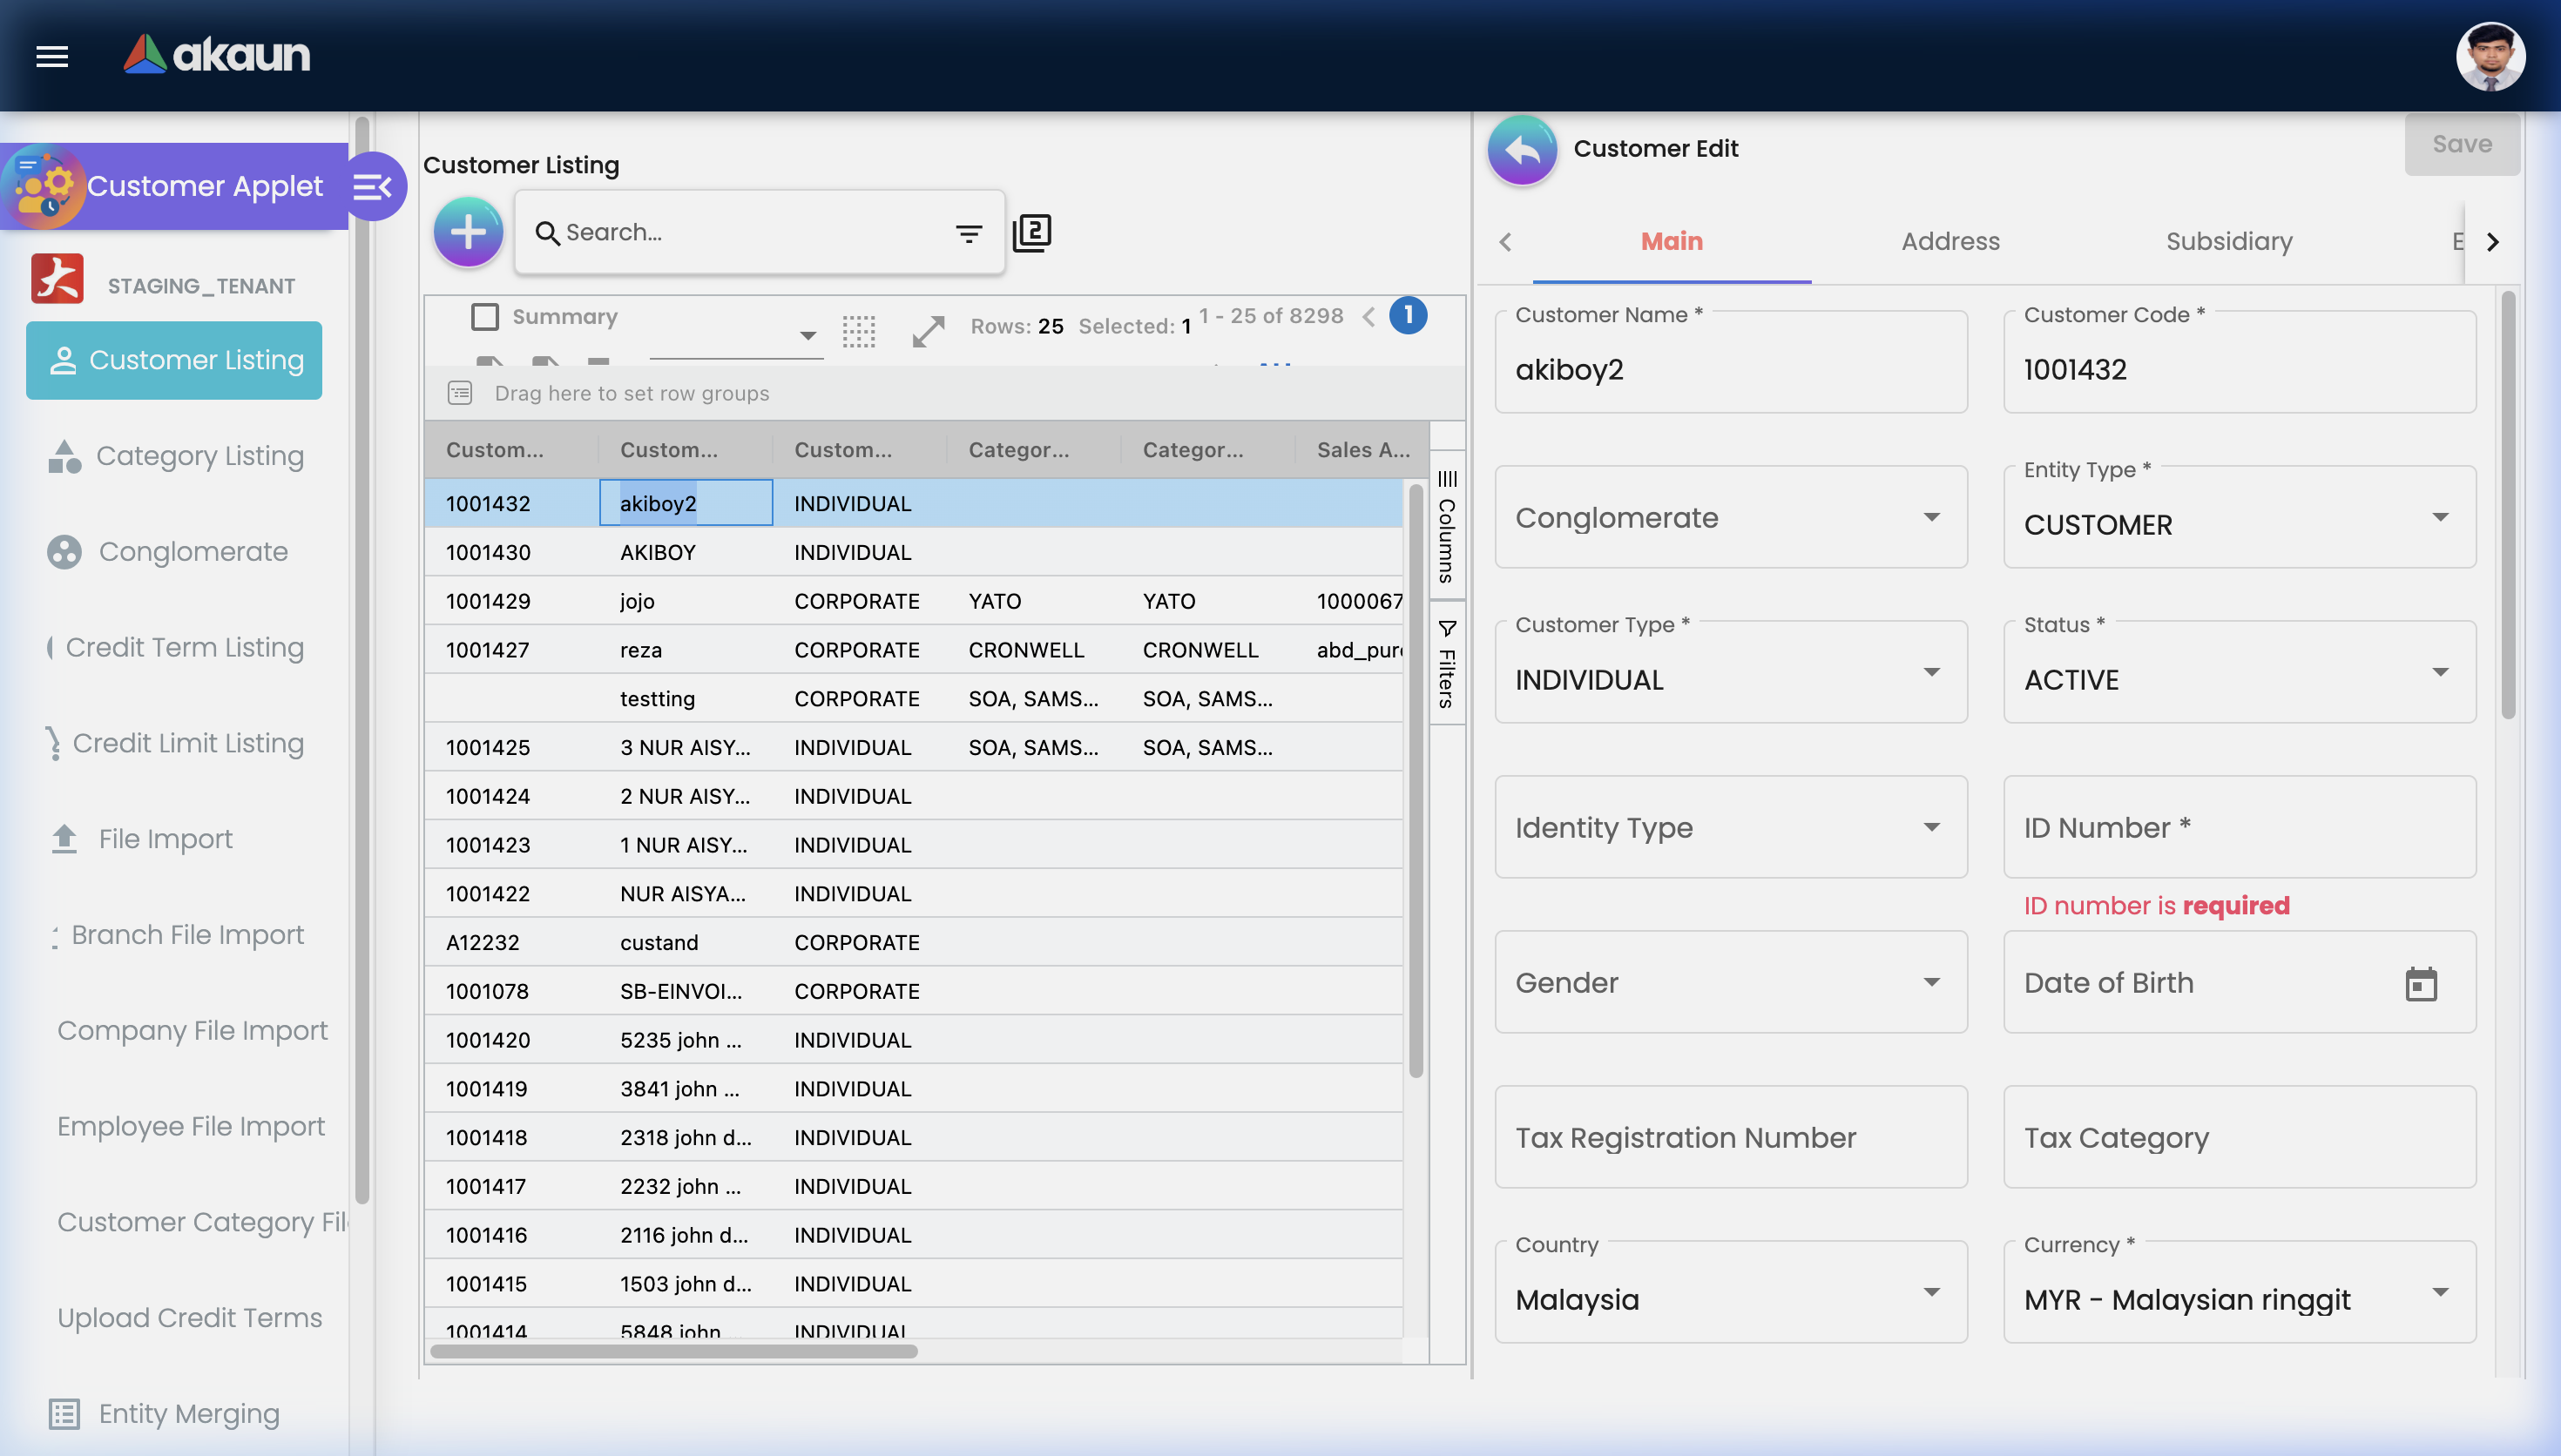
Task: Select Credit Term Listing in the sidebar
Action: pos(185,647)
